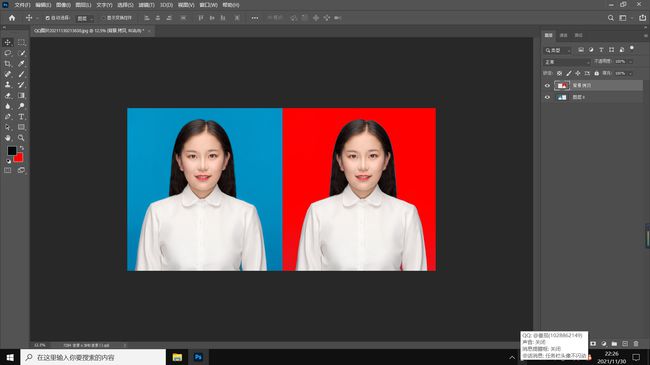The height and width of the screenshot is (365, 650).
Task: Select the Rectangle shape tool
Action: [21, 127]
